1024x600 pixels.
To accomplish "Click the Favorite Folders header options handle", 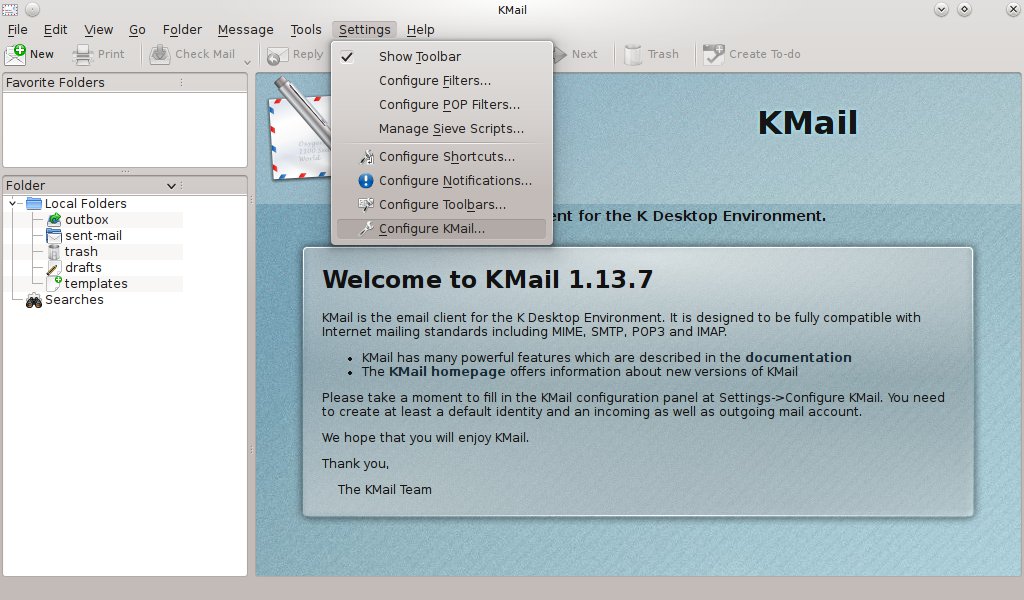I will 182,83.
